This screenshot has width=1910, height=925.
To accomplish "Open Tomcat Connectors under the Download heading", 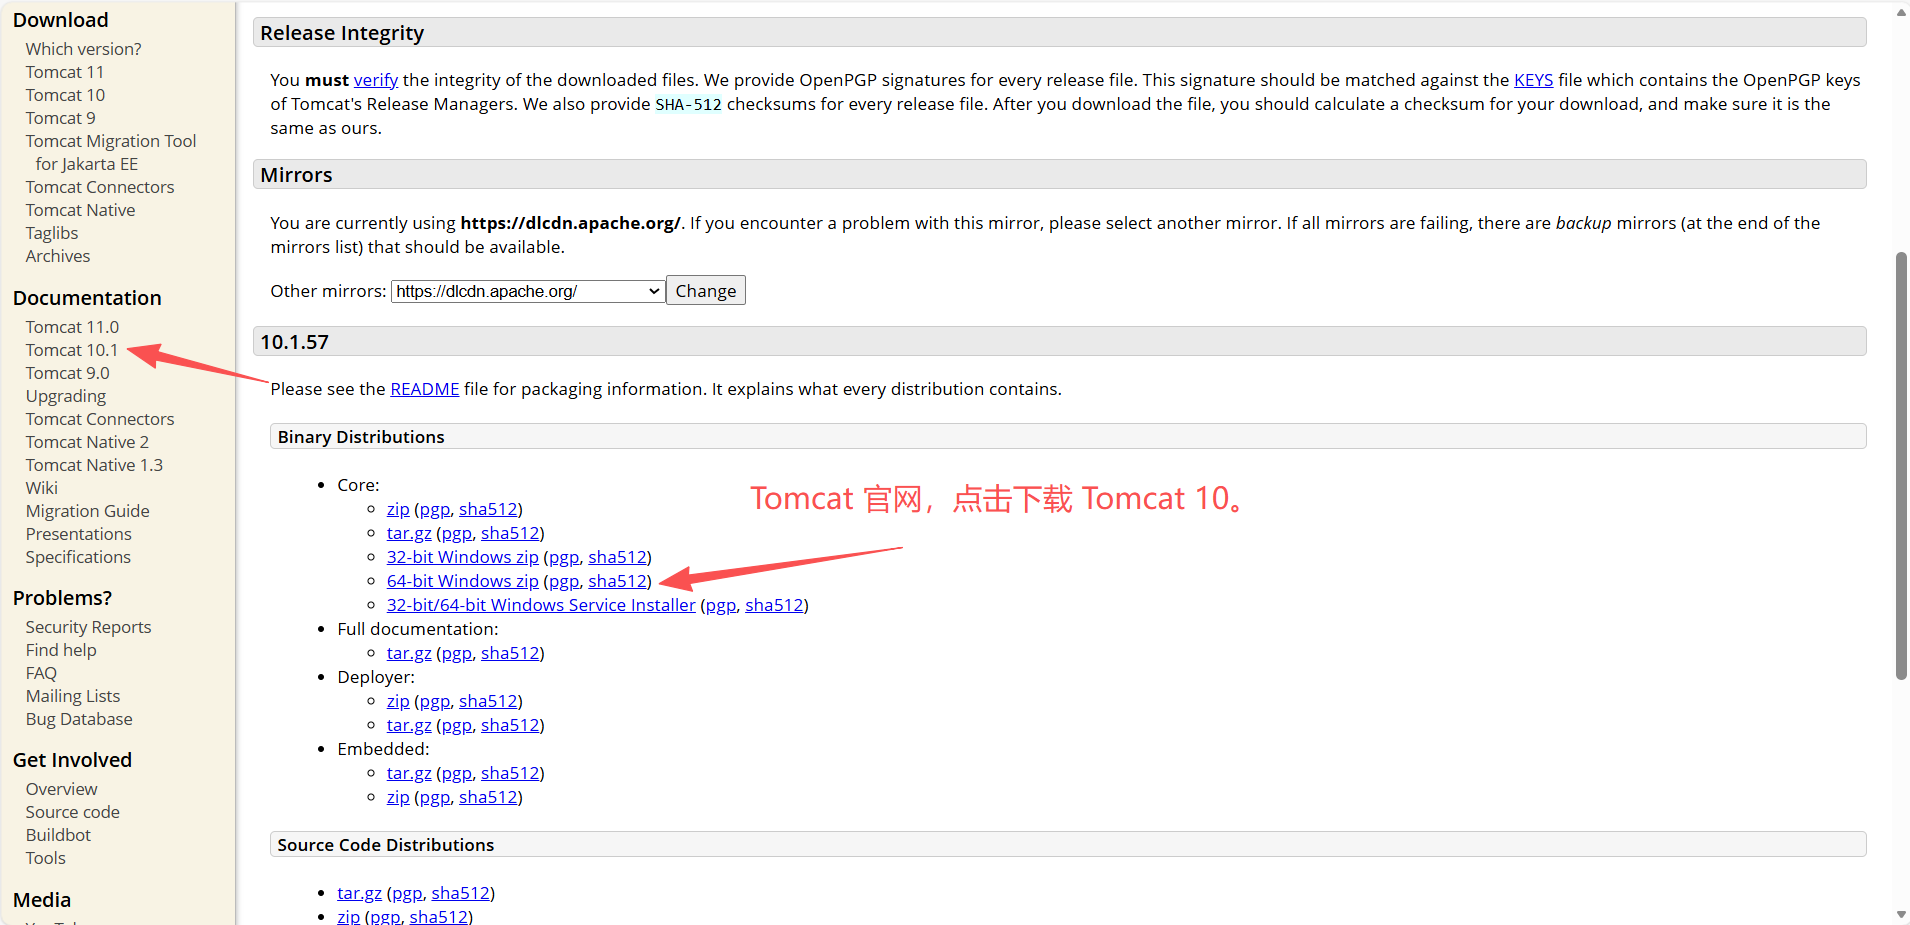I will click(x=100, y=187).
